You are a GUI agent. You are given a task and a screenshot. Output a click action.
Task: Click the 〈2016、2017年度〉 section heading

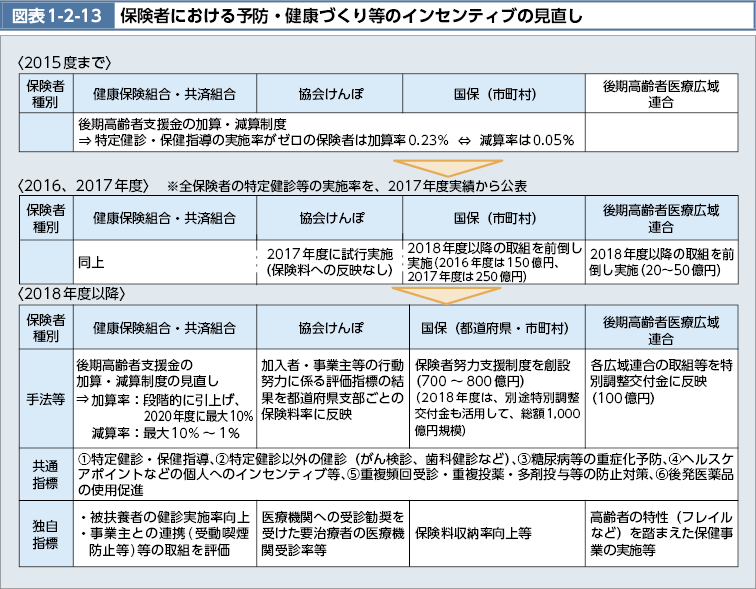[x=84, y=186]
